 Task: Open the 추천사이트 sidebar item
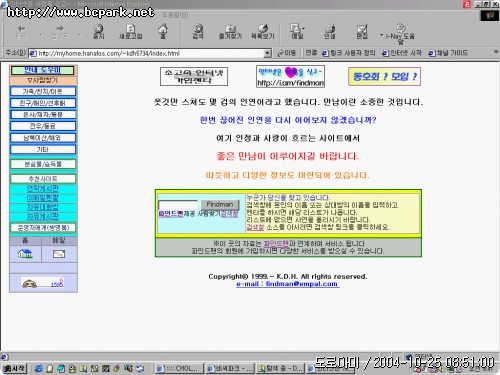pyautogui.click(x=43, y=179)
